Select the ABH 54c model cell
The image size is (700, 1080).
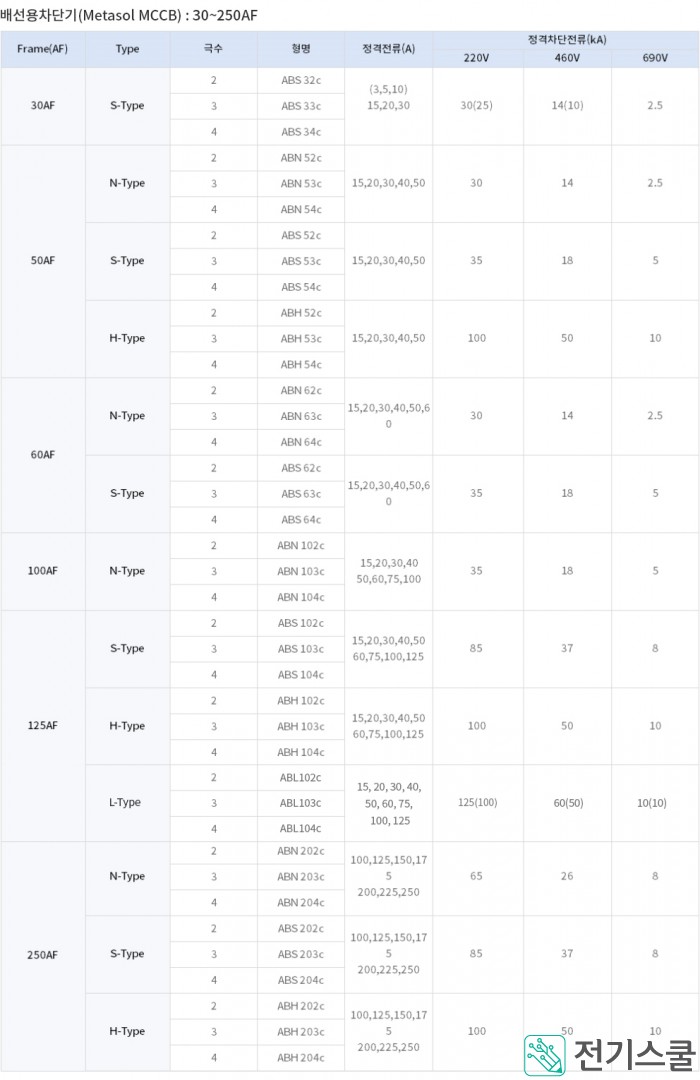[x=301, y=365]
